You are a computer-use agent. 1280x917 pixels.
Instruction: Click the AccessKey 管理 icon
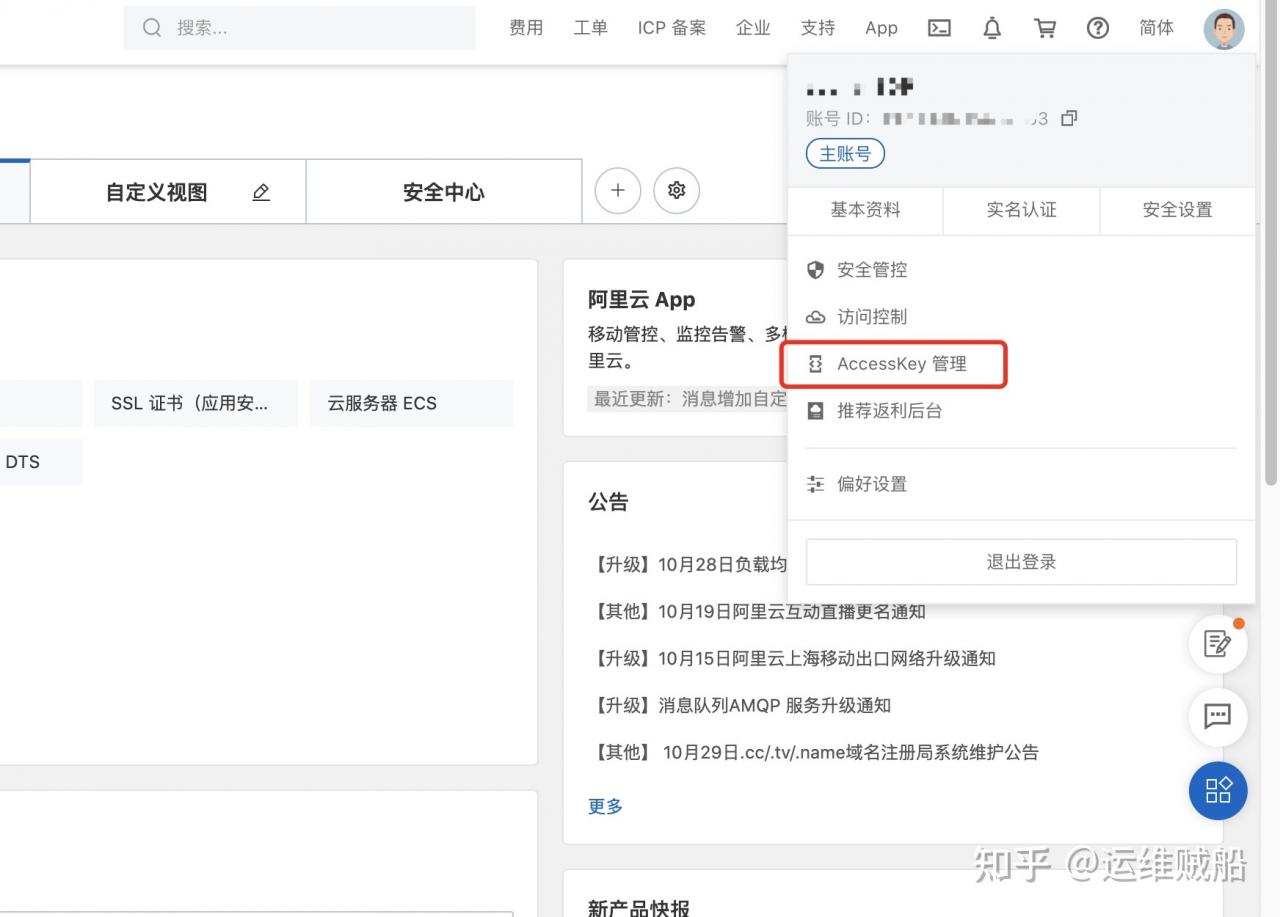(816, 364)
